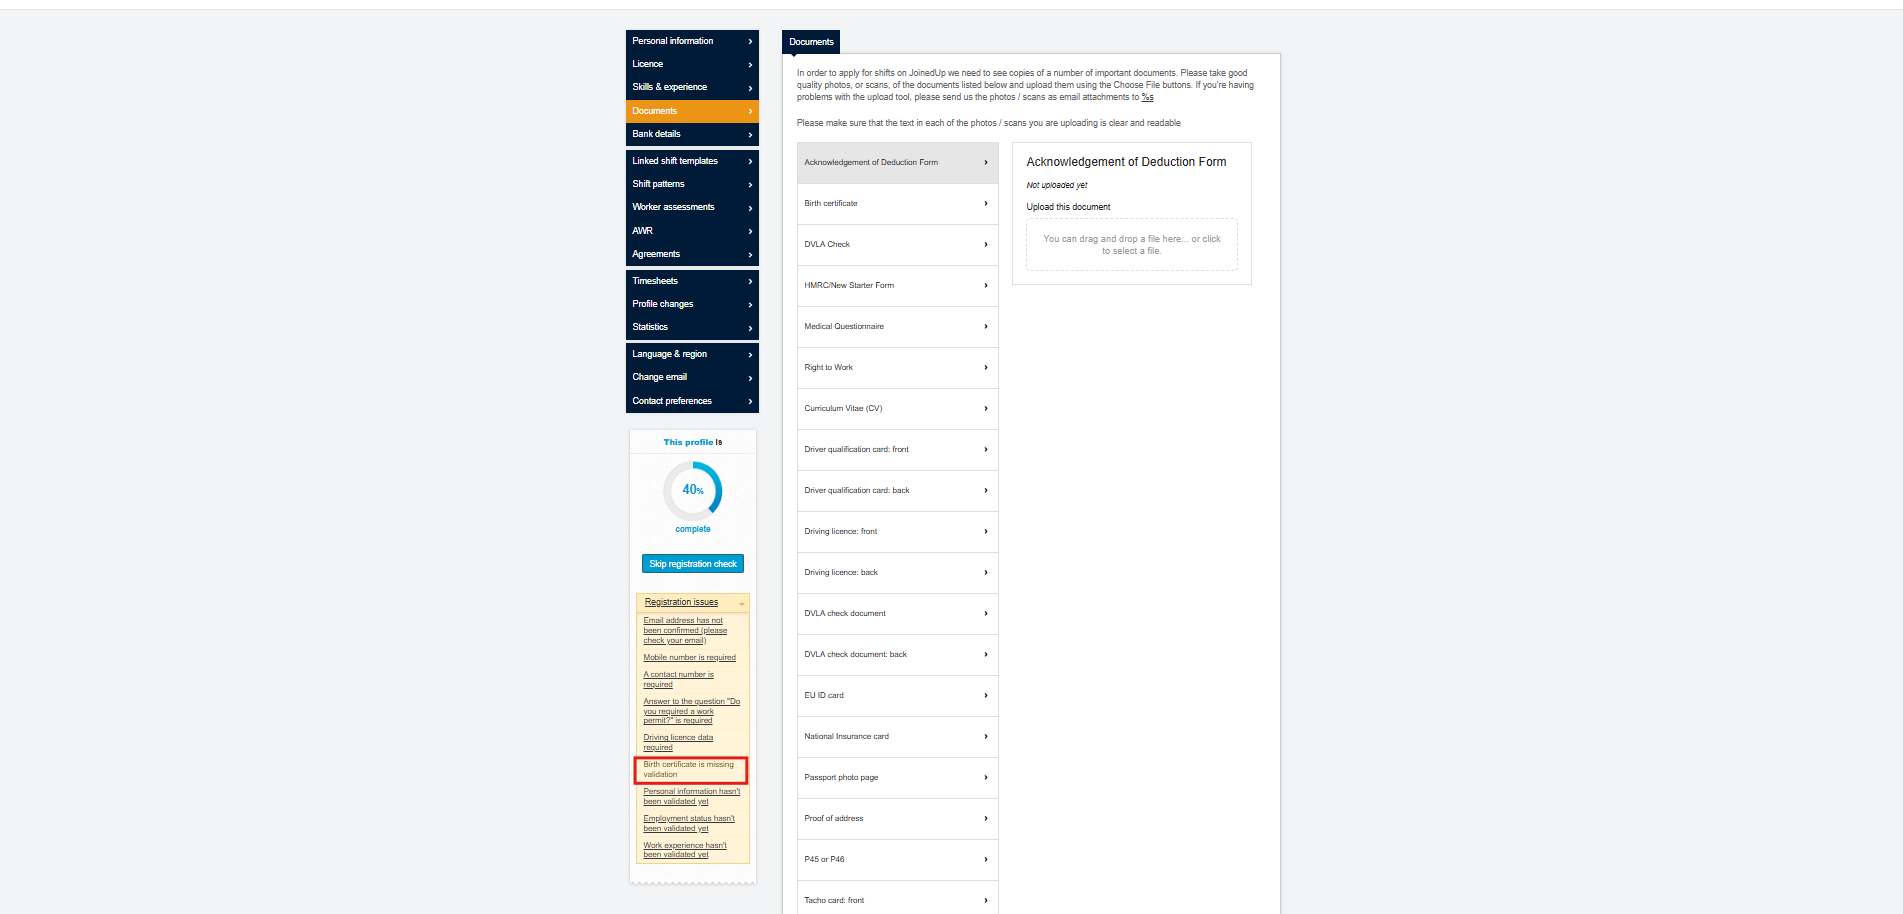This screenshot has width=1903, height=914.
Task: Open the %s email attachment link
Action: click(x=1148, y=97)
